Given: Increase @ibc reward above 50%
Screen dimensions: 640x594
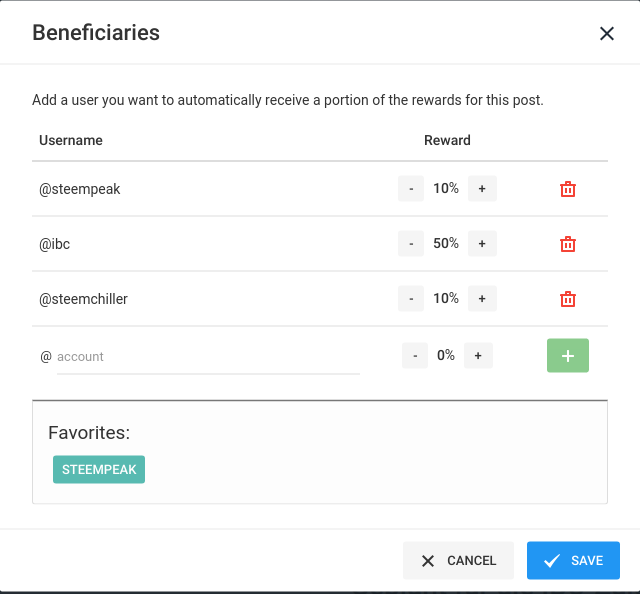Looking at the screenshot, I should [x=482, y=244].
